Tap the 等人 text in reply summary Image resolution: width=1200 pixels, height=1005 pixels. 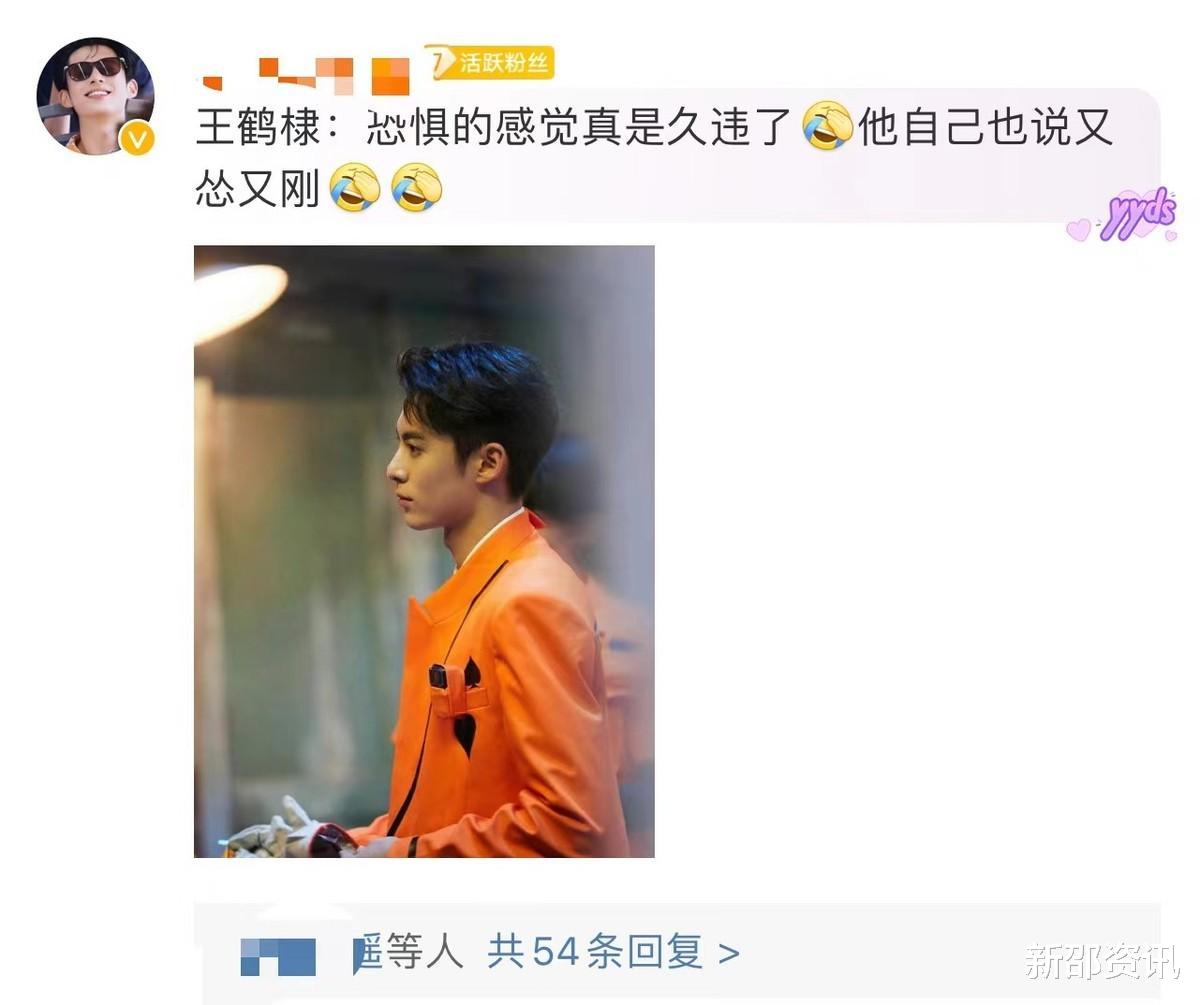[x=424, y=953]
